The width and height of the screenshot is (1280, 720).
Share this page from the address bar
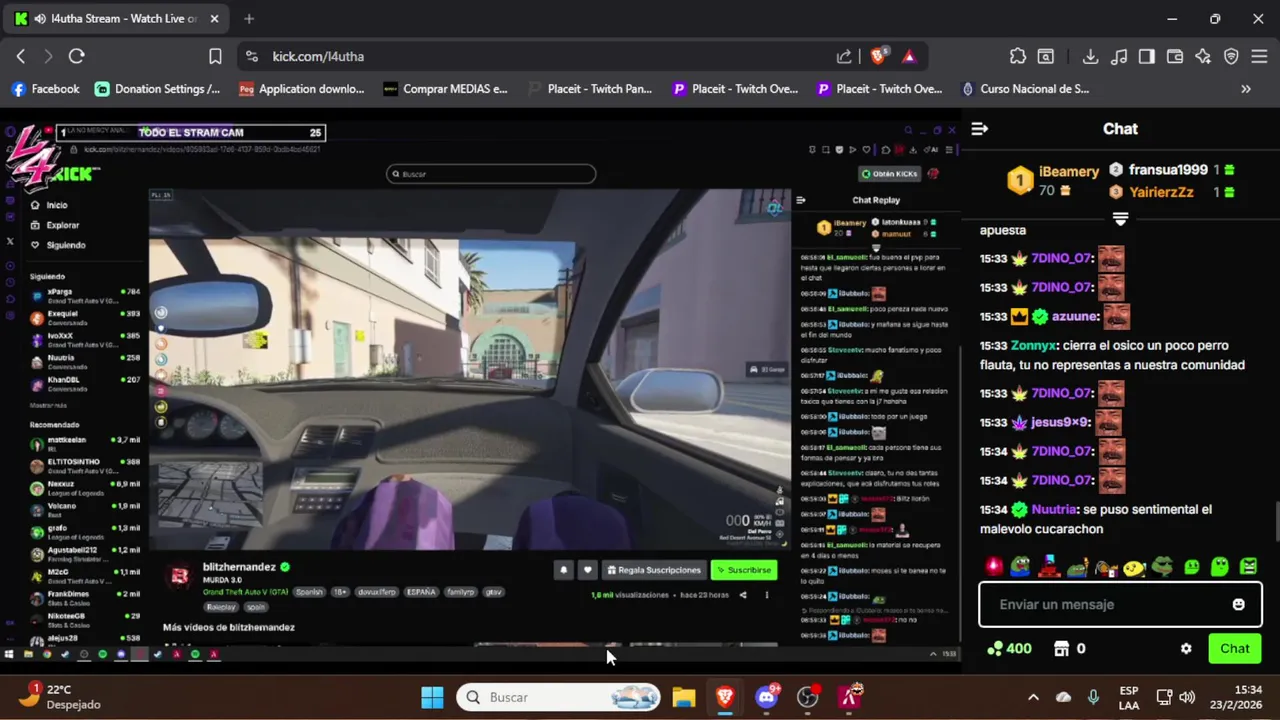coord(844,57)
